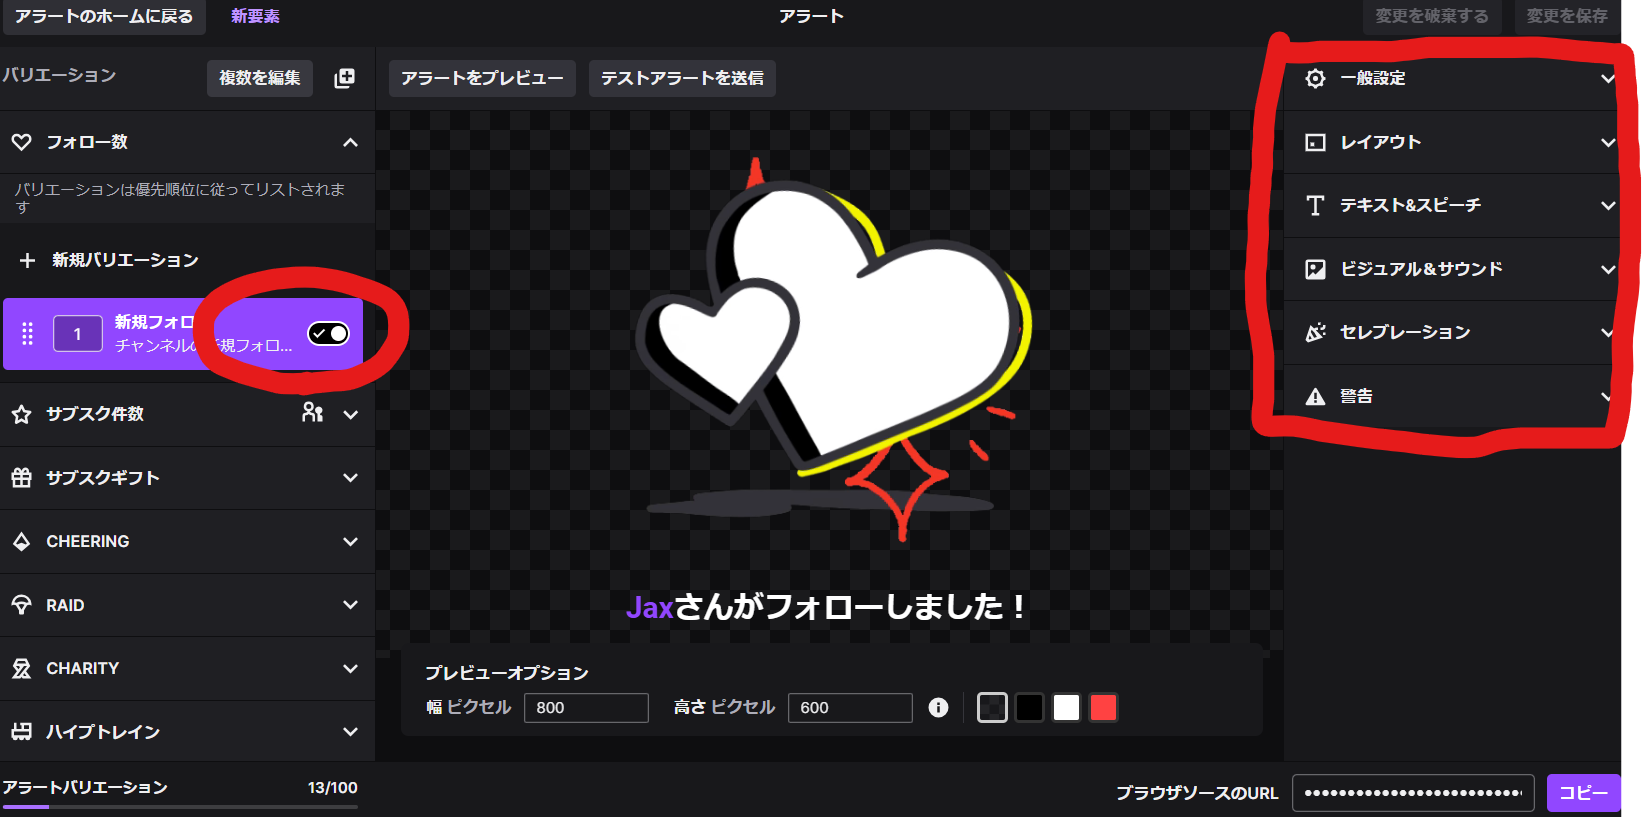This screenshot has width=1642, height=817.
Task: Click 変更を破棄する button
Action: pyautogui.click(x=1432, y=16)
